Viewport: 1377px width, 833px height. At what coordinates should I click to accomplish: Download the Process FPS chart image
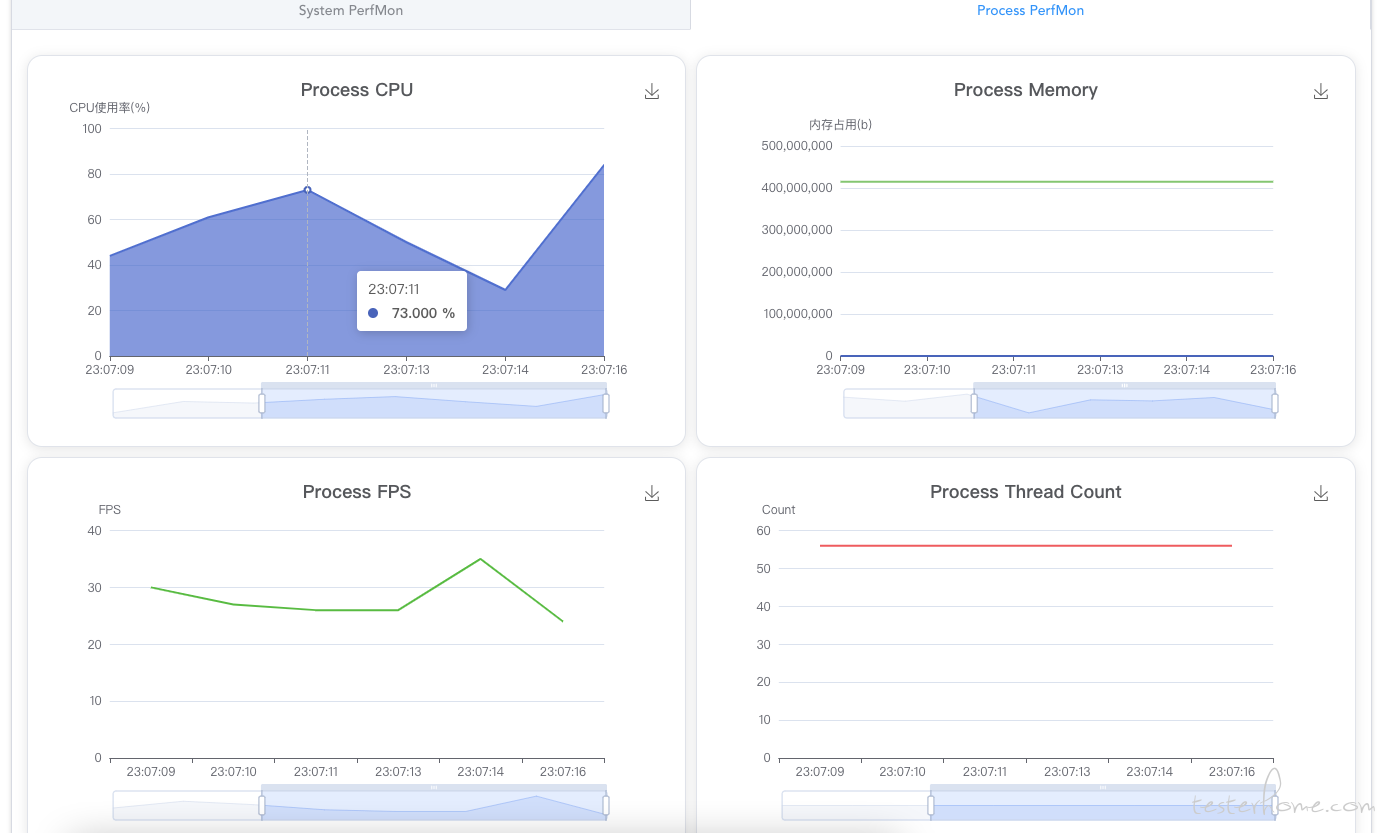(652, 494)
